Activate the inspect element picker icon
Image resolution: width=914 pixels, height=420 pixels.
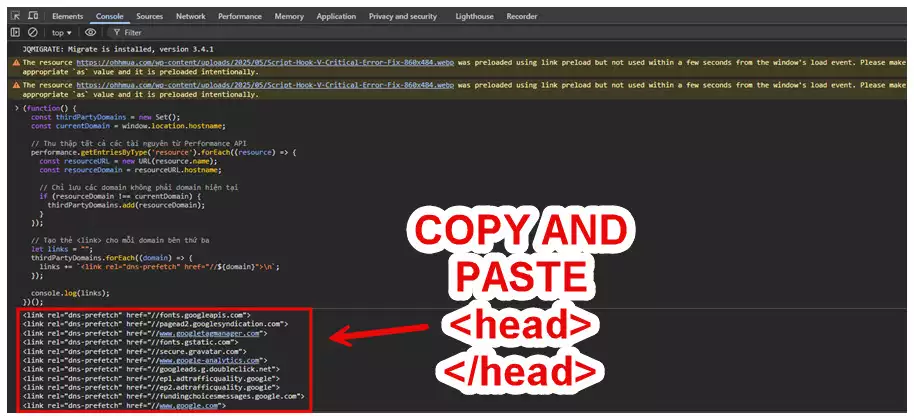(x=16, y=16)
